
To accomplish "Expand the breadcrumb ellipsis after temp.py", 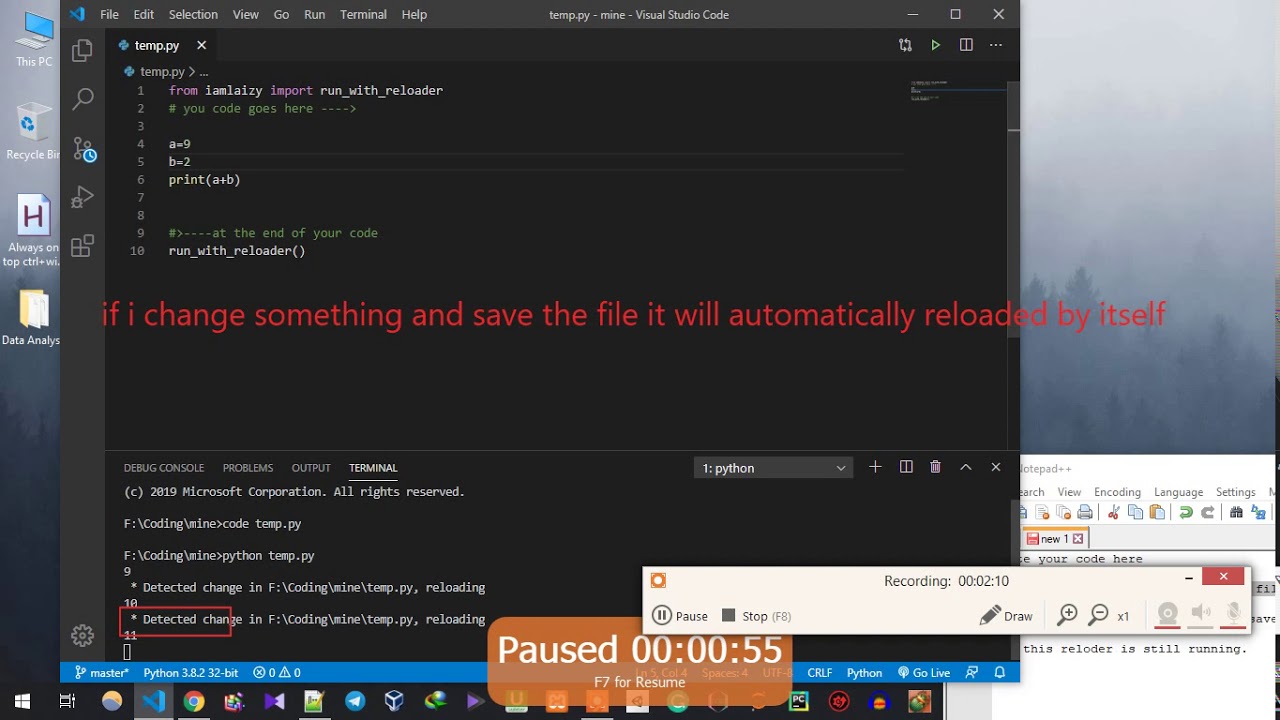I will (204, 72).
